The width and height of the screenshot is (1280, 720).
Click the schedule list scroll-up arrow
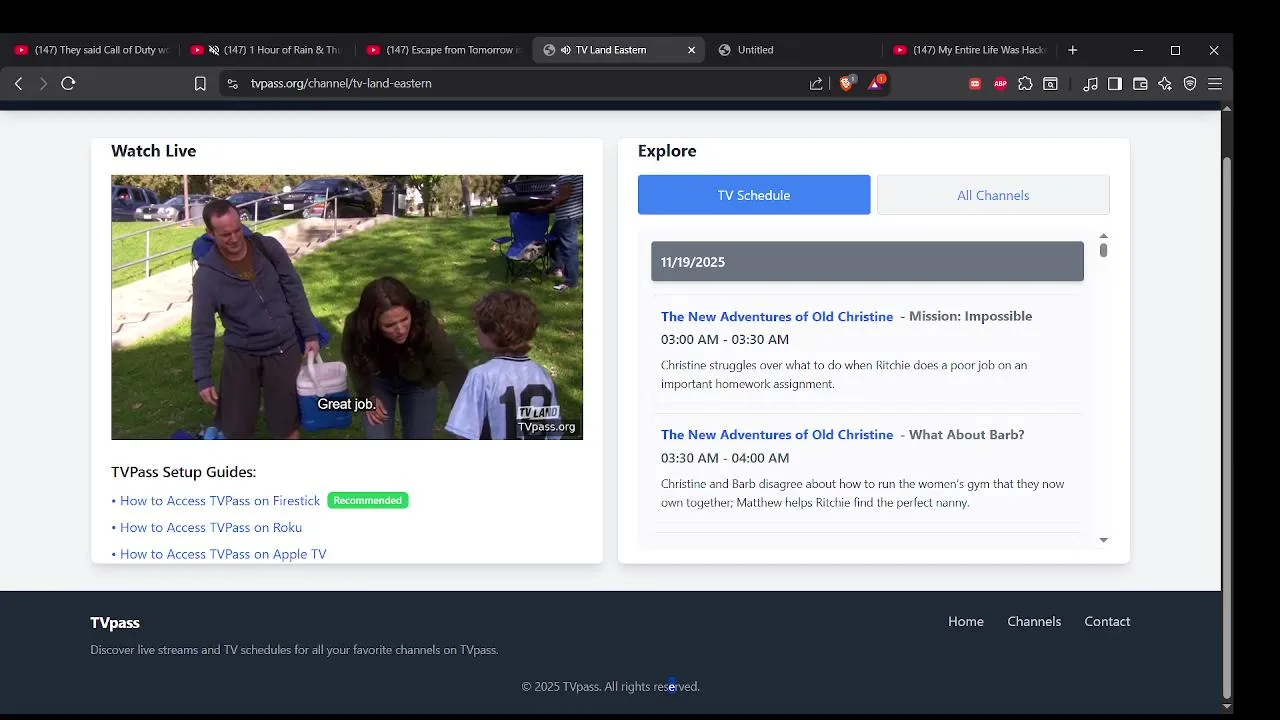pos(1103,236)
